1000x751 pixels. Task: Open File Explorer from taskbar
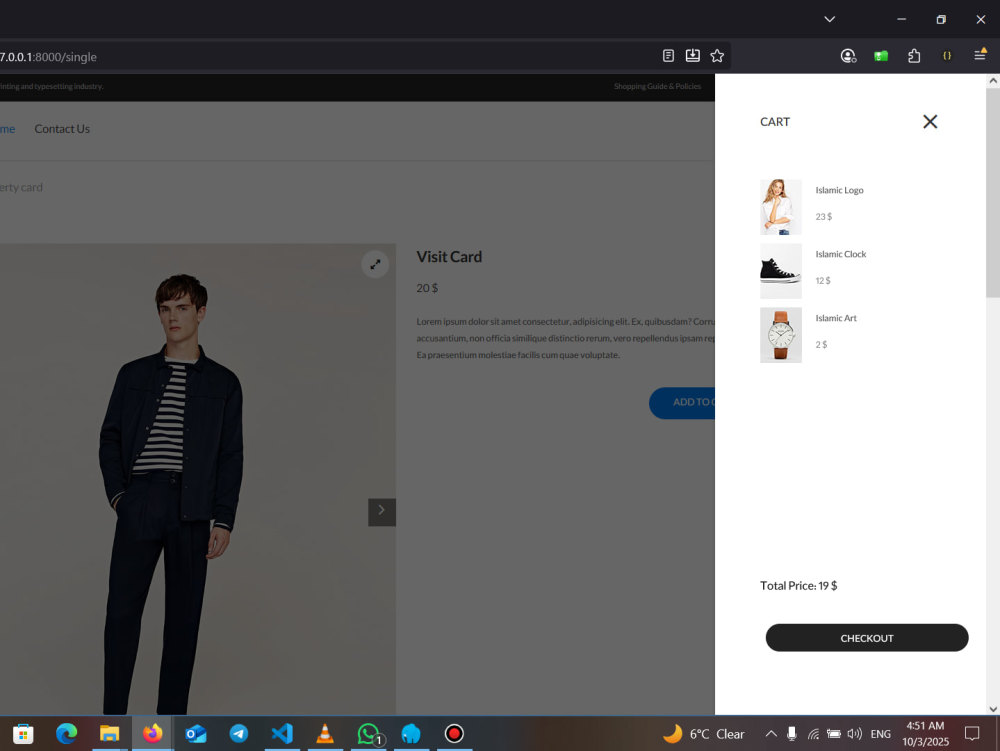109,734
